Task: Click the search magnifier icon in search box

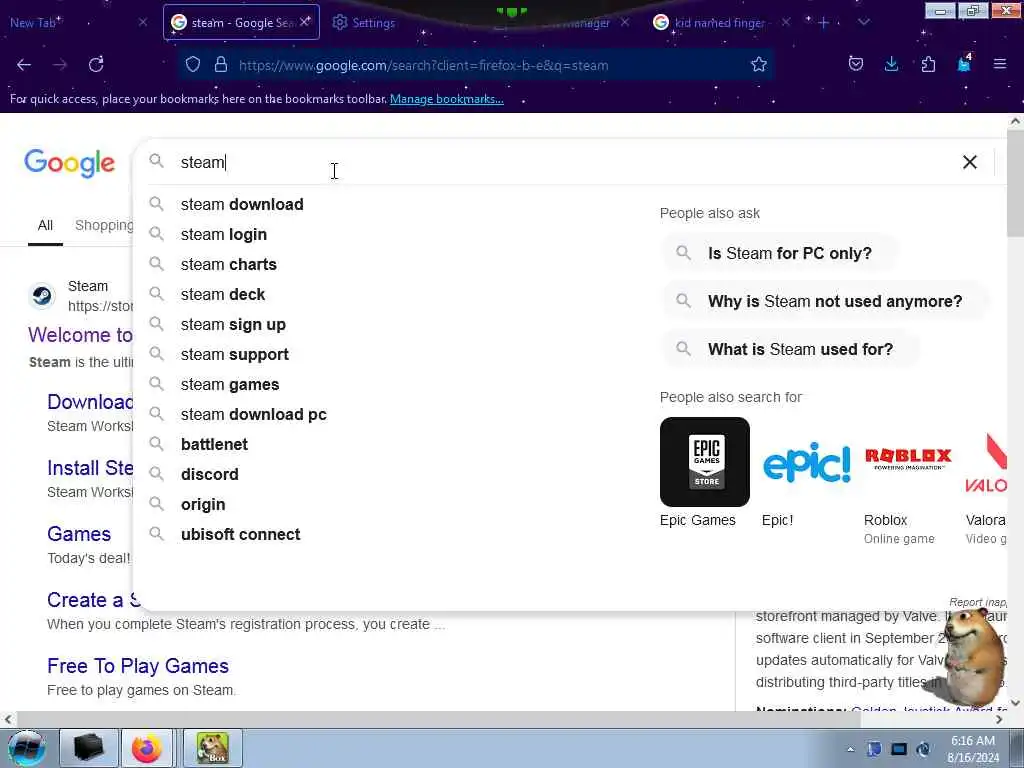Action: point(156,161)
